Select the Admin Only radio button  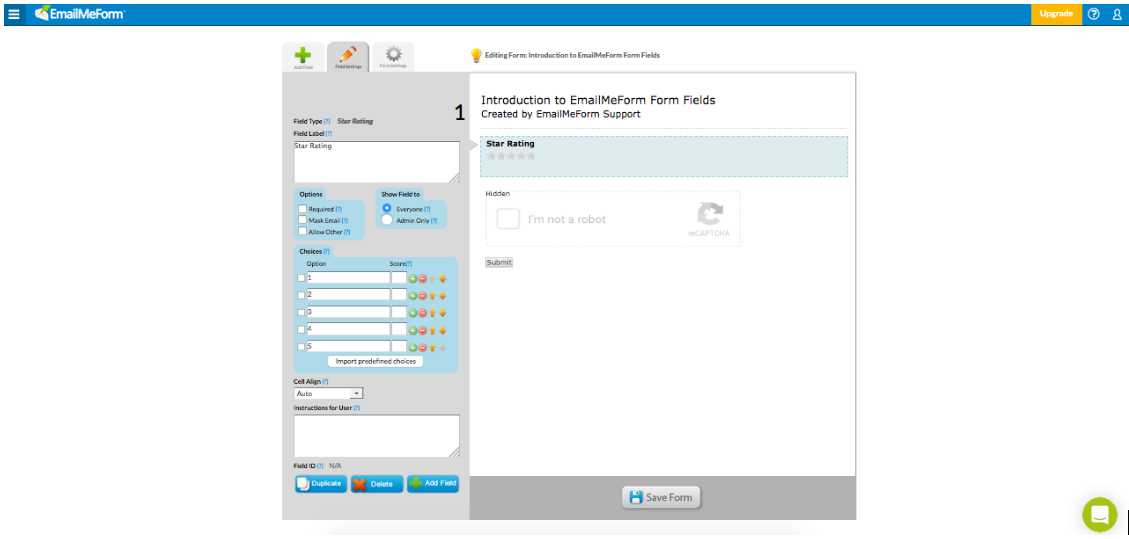387,220
